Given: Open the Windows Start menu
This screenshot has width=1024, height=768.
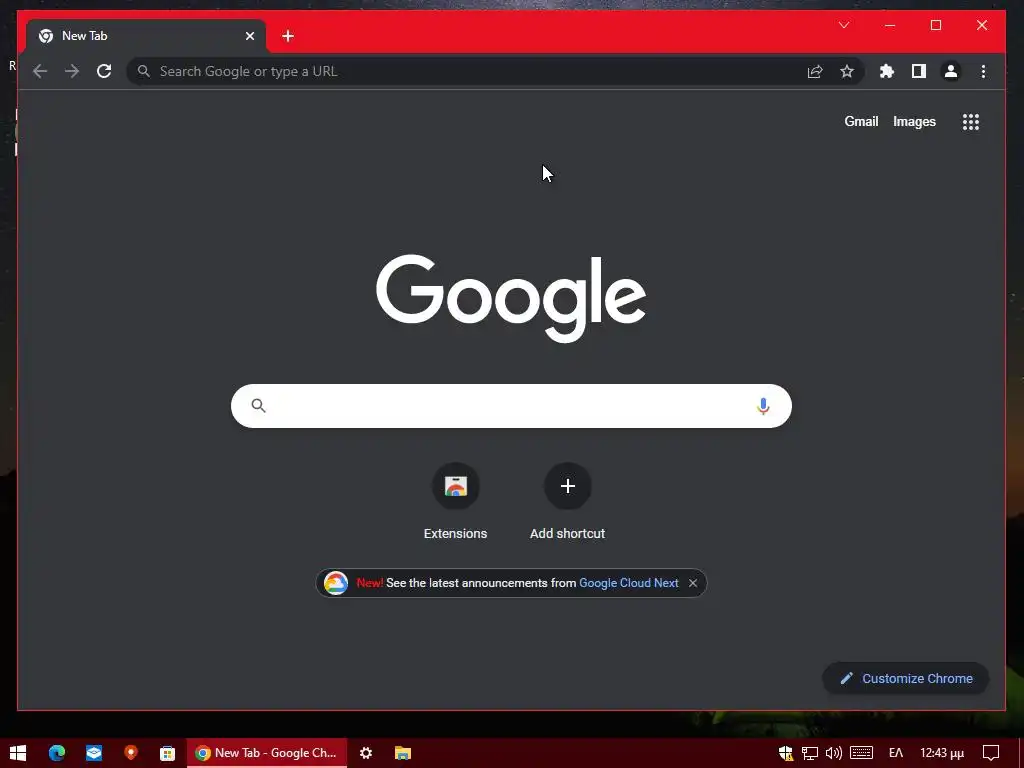Looking at the screenshot, I should pos(18,753).
